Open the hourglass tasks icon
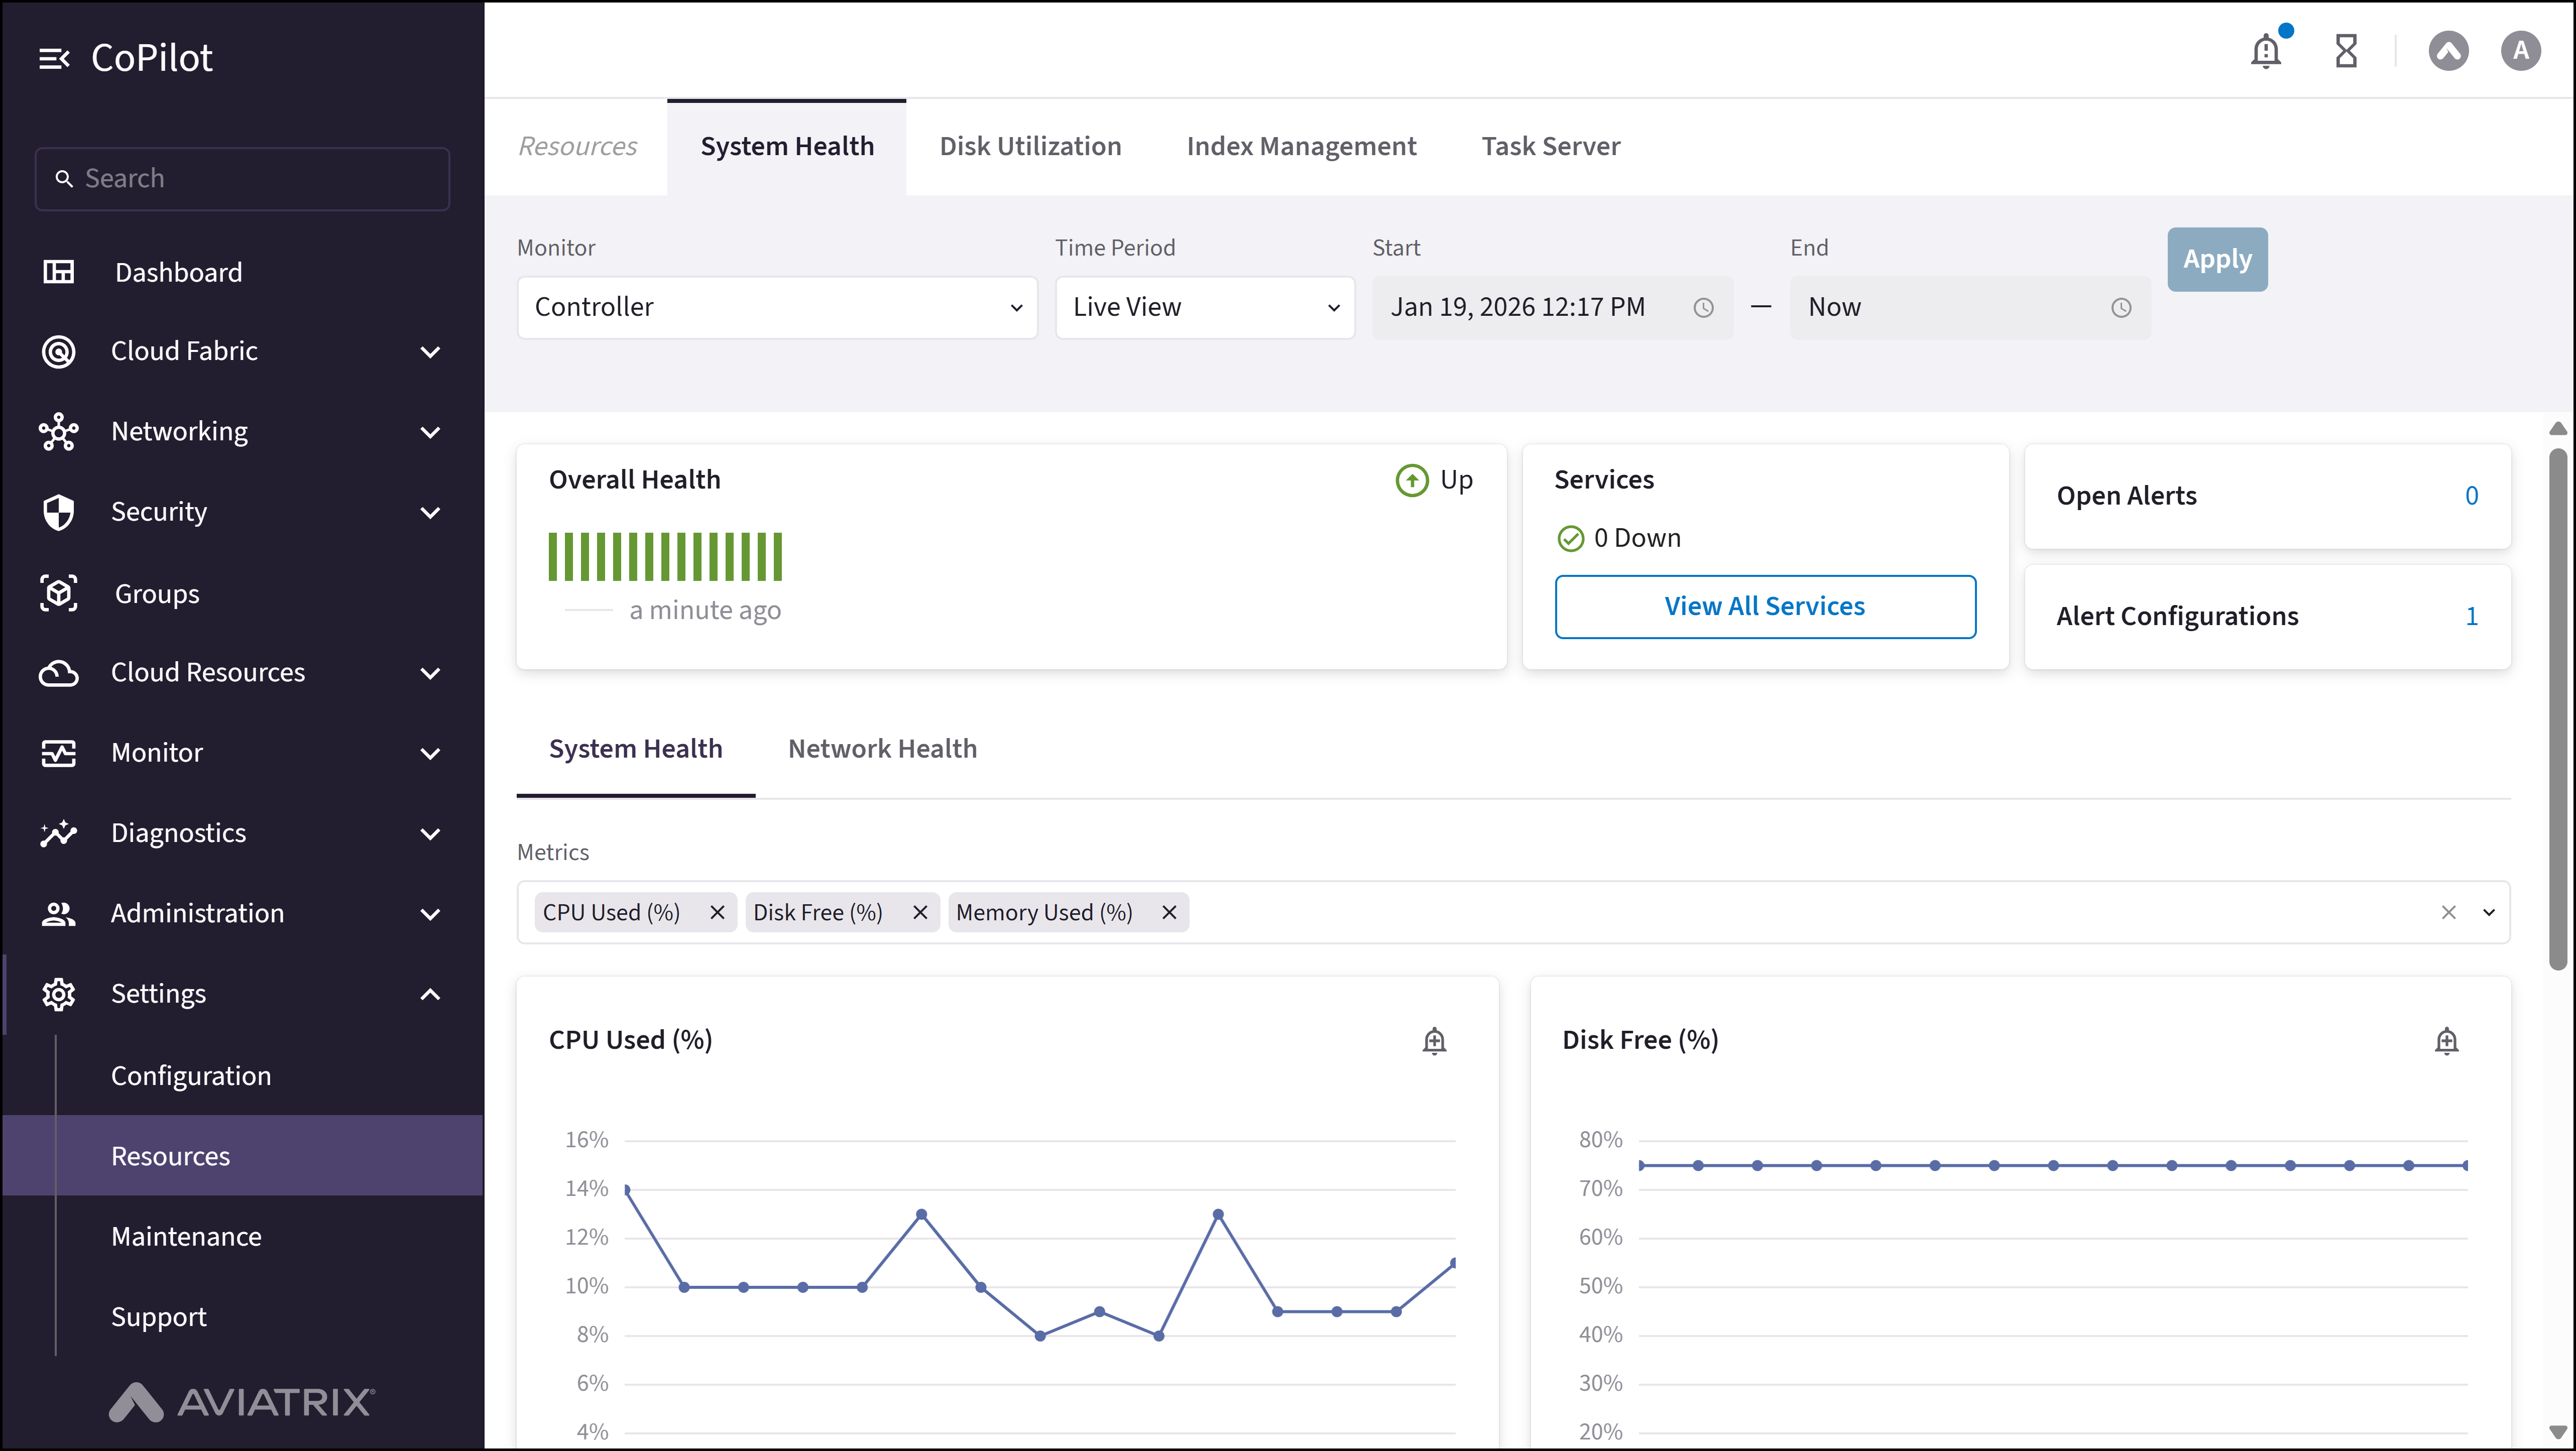2576x1451 pixels. [2346, 51]
